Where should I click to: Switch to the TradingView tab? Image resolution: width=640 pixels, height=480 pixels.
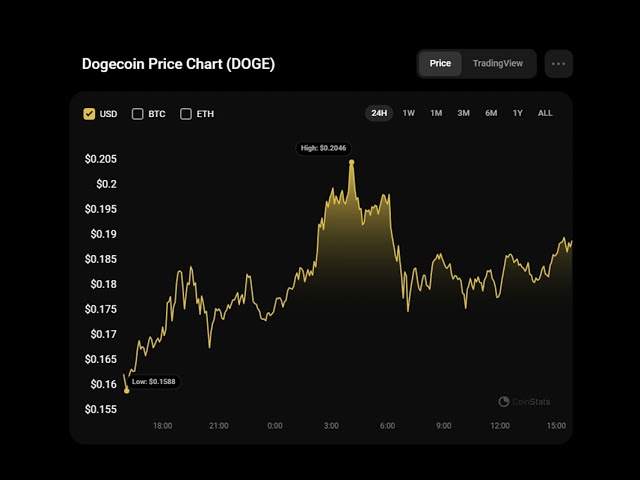[x=497, y=64]
